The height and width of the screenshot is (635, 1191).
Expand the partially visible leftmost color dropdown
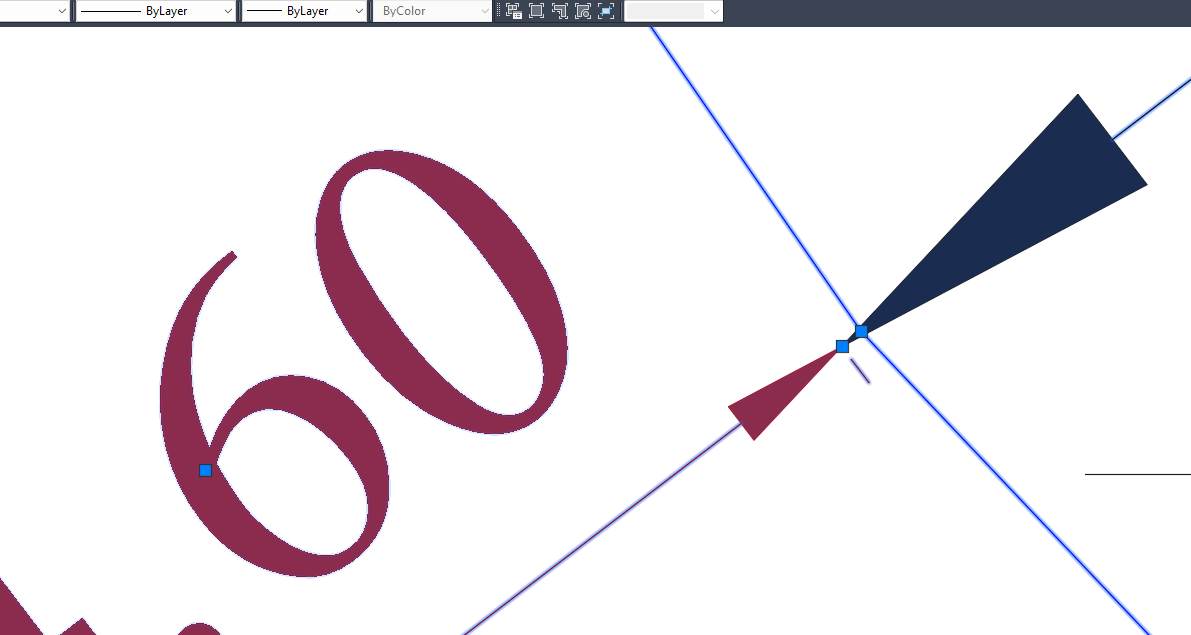[35, 11]
